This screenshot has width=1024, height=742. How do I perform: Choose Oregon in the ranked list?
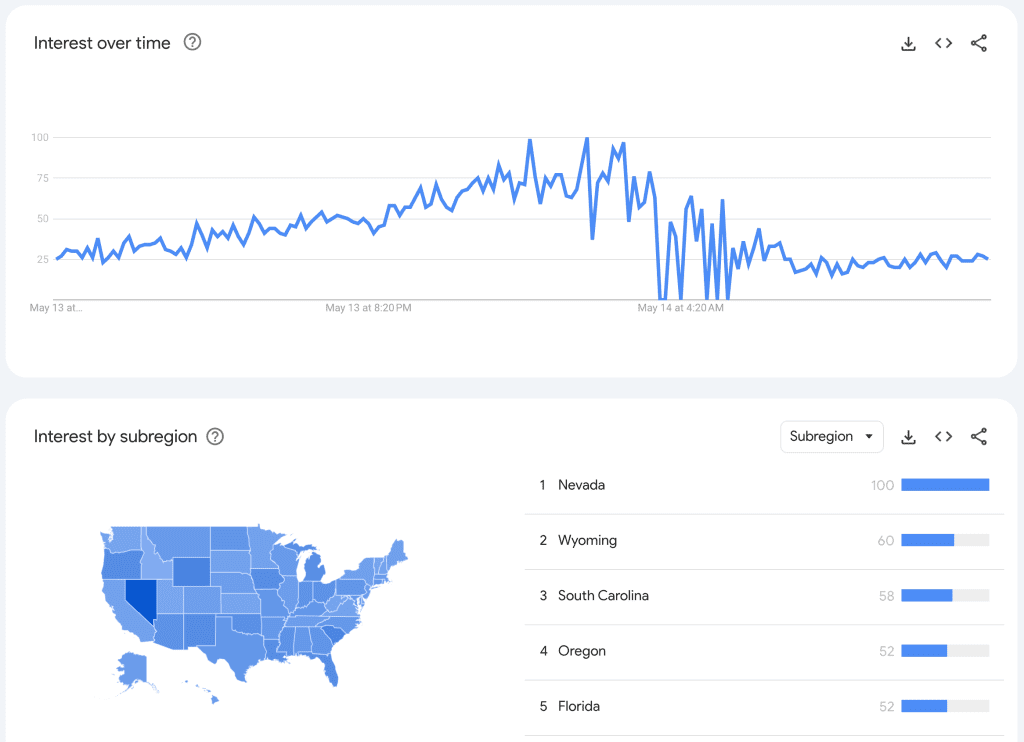582,651
